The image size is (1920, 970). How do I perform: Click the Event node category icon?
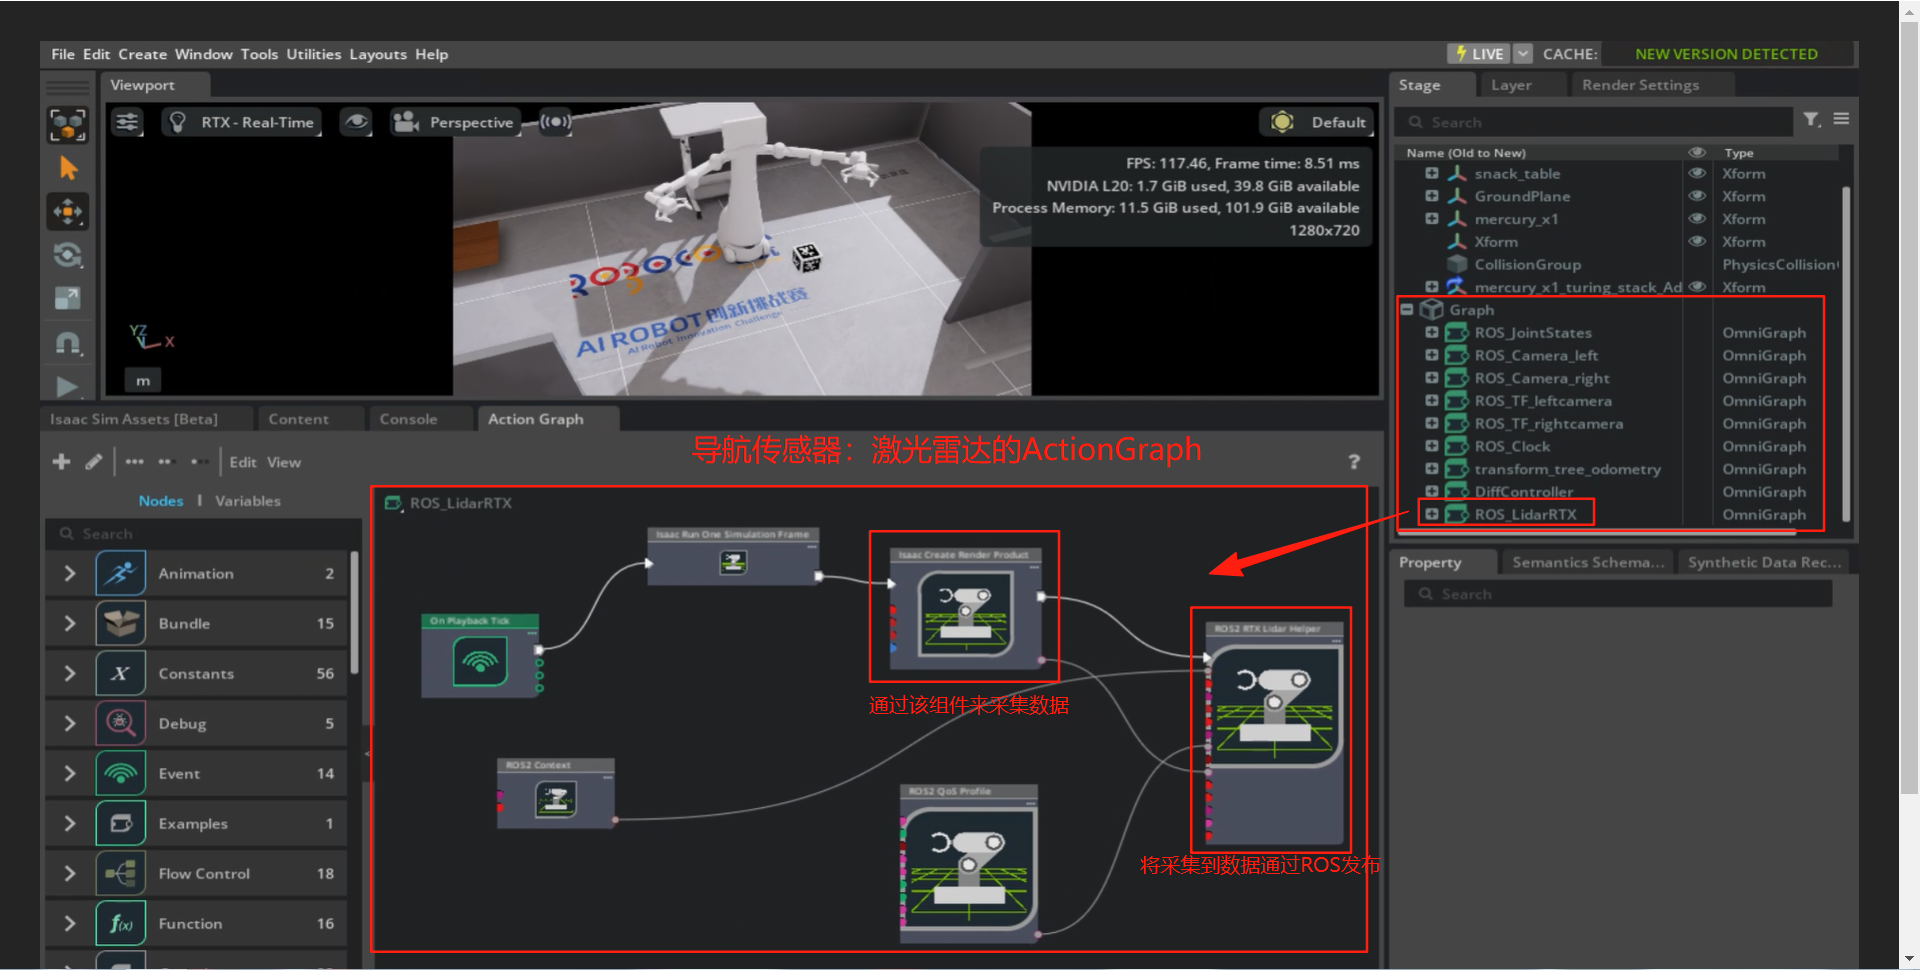click(121, 773)
